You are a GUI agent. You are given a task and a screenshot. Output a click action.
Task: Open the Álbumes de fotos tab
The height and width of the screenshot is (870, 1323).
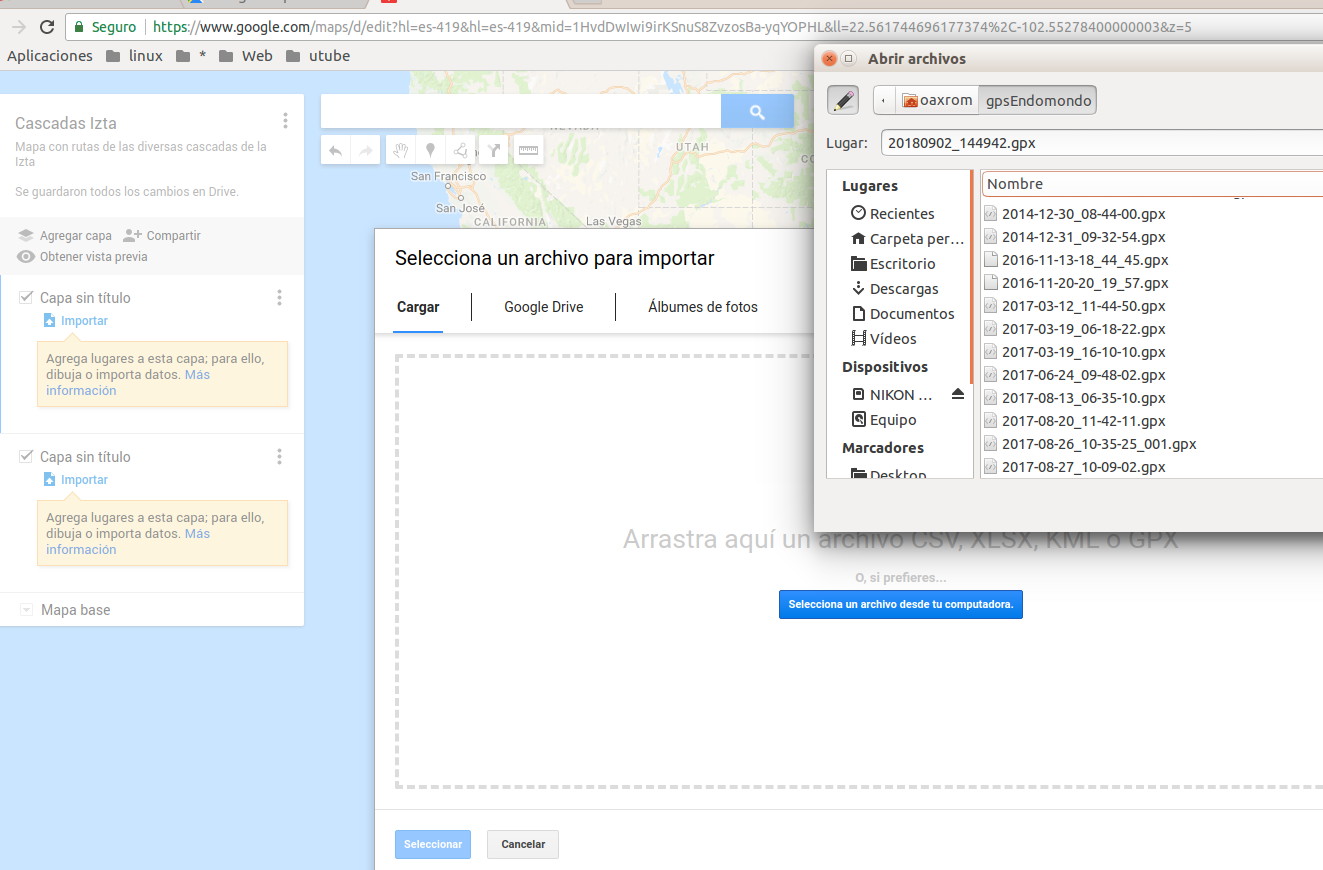tap(702, 307)
